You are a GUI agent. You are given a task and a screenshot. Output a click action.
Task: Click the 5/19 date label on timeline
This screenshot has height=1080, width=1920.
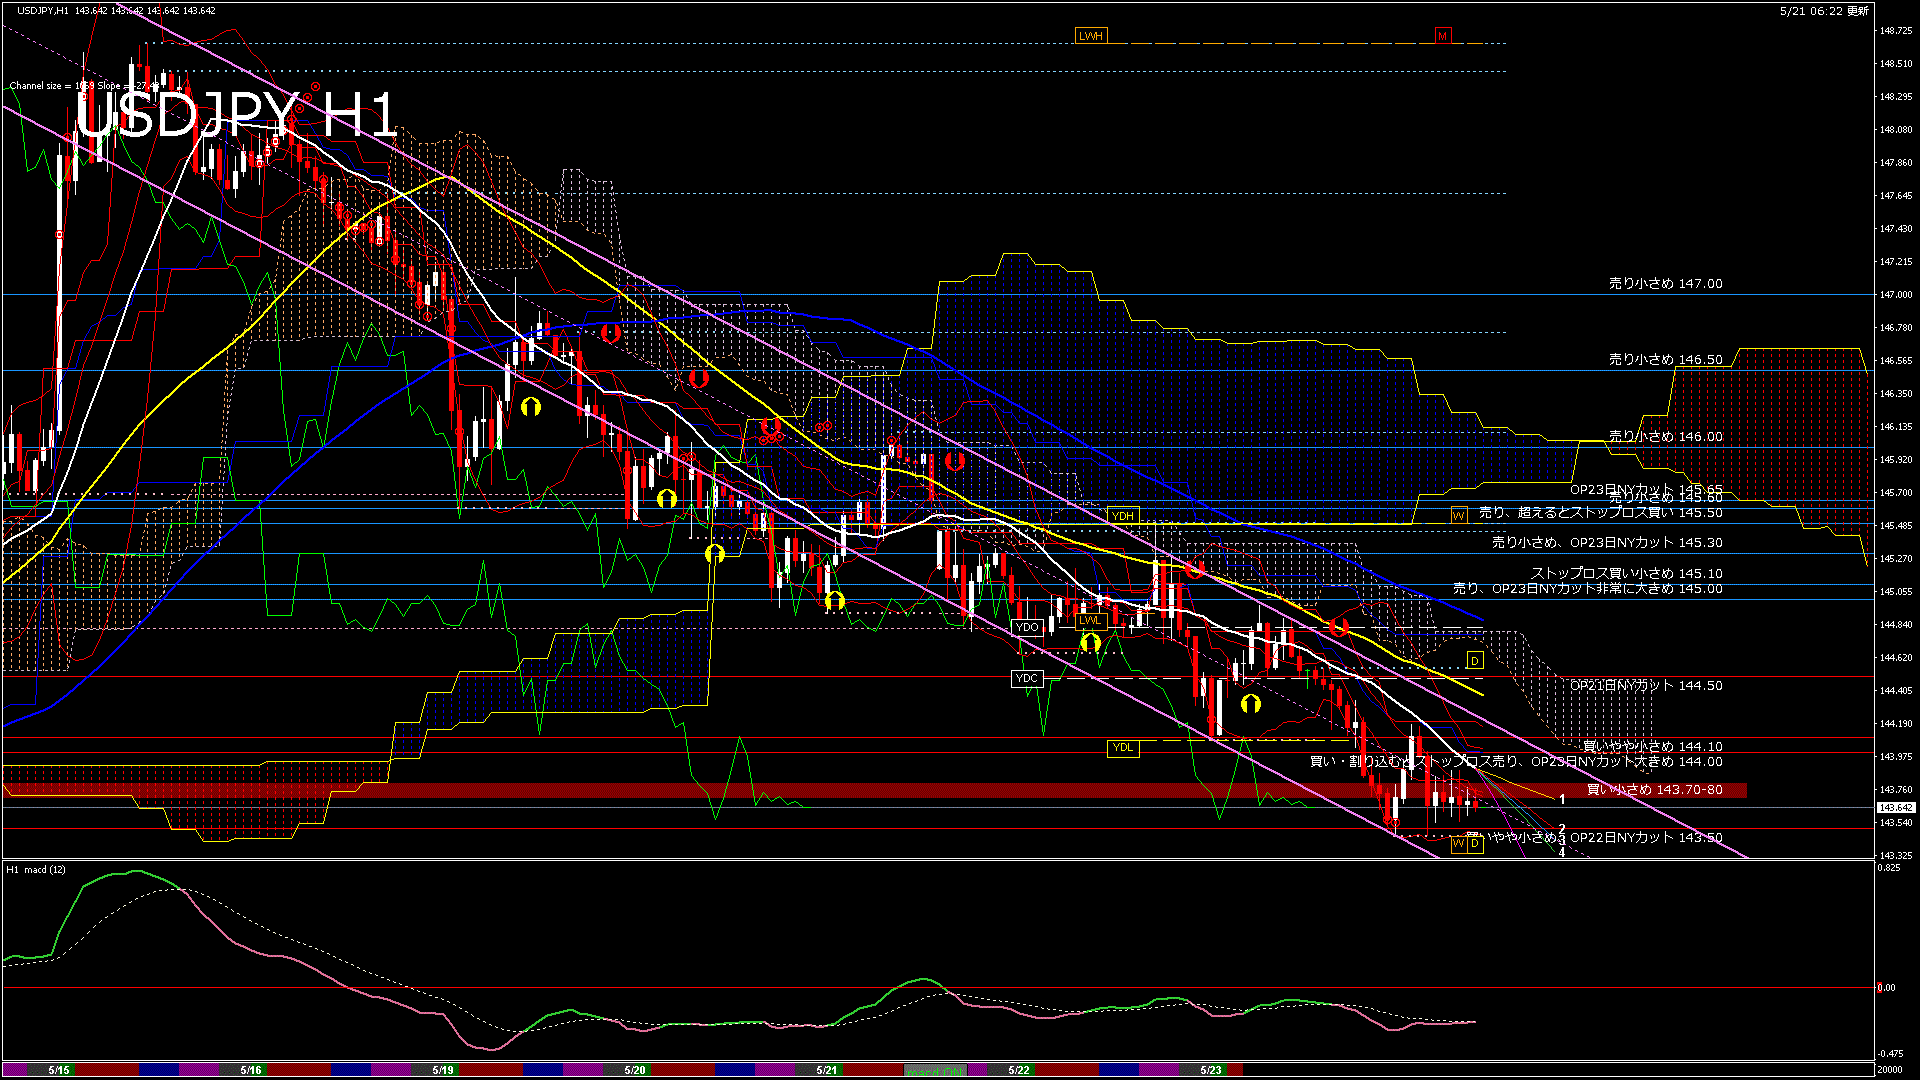coord(443,1070)
